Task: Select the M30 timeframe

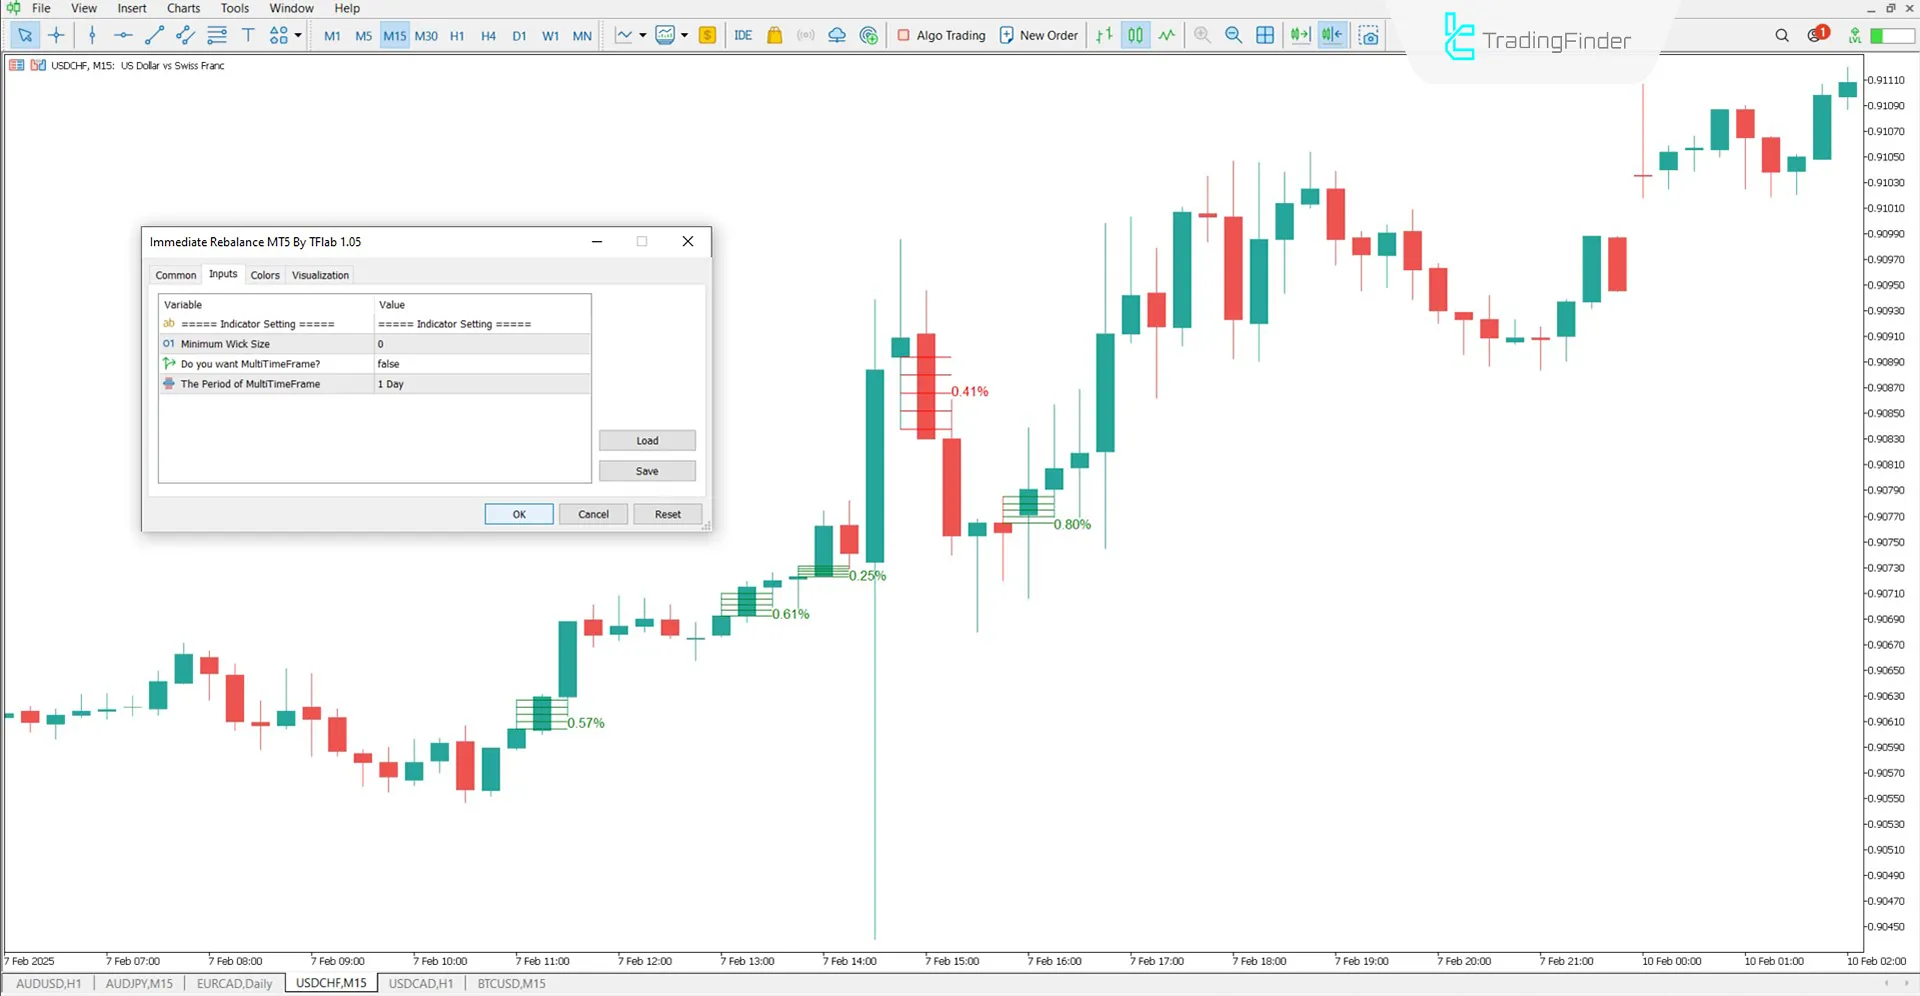Action: click(426, 35)
